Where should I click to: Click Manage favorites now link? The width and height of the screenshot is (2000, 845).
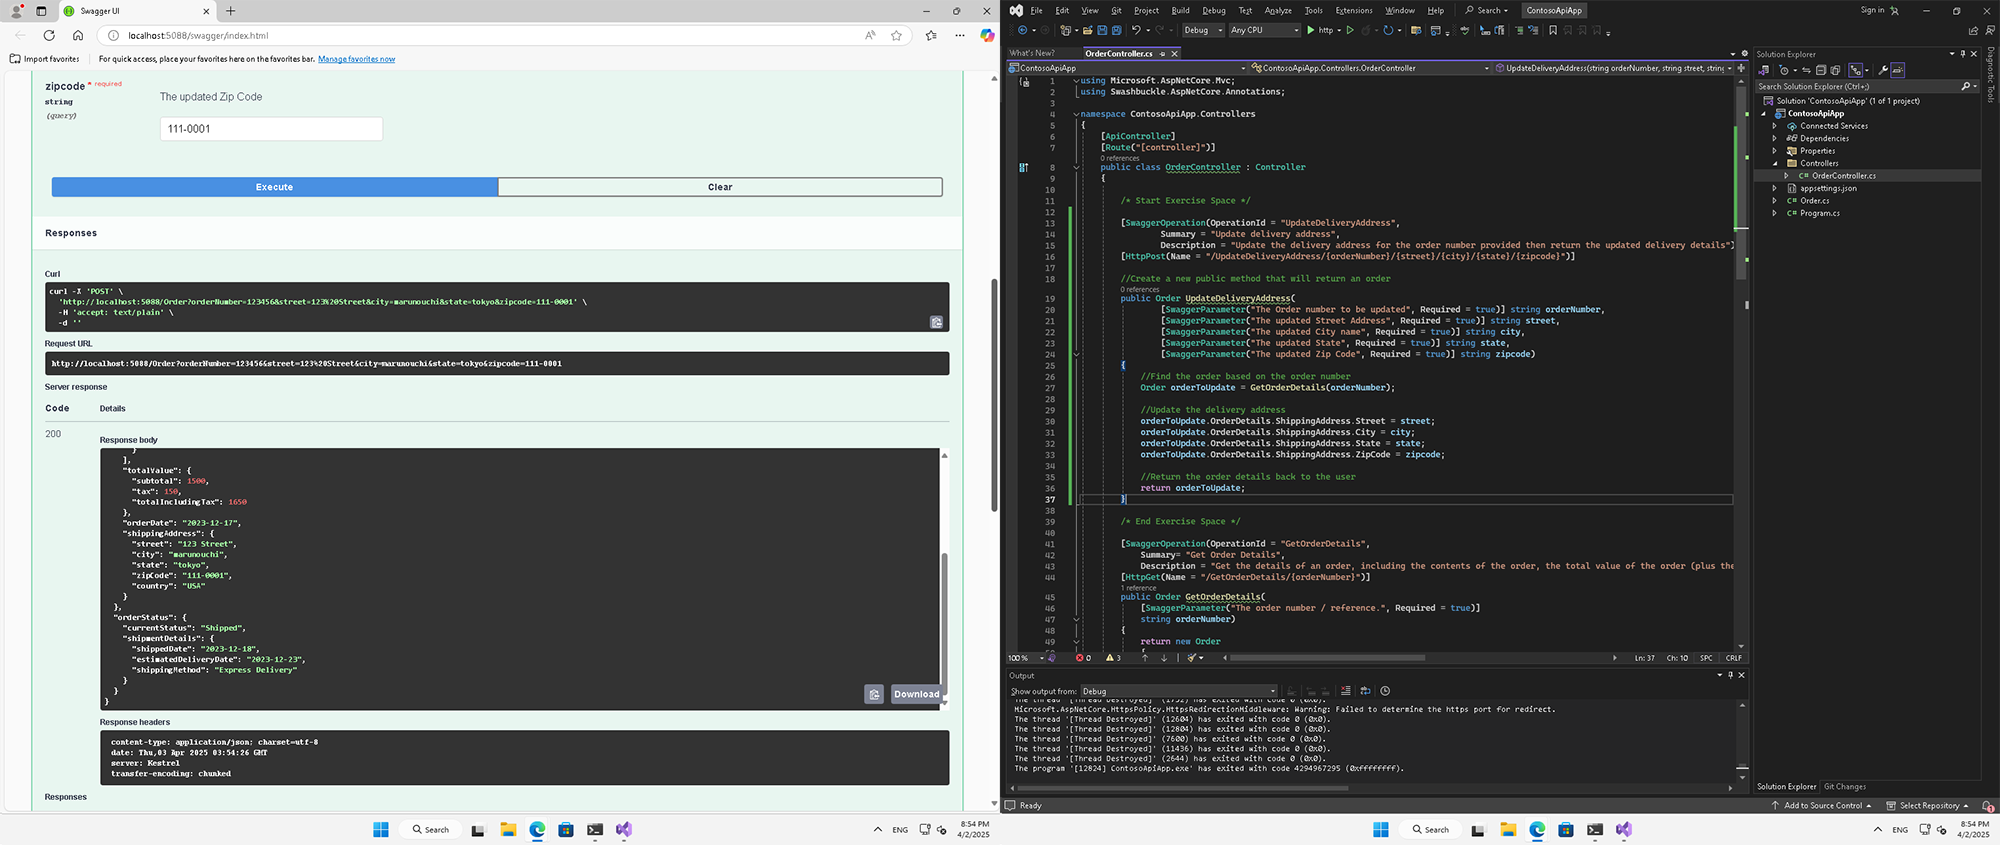pyautogui.click(x=356, y=59)
